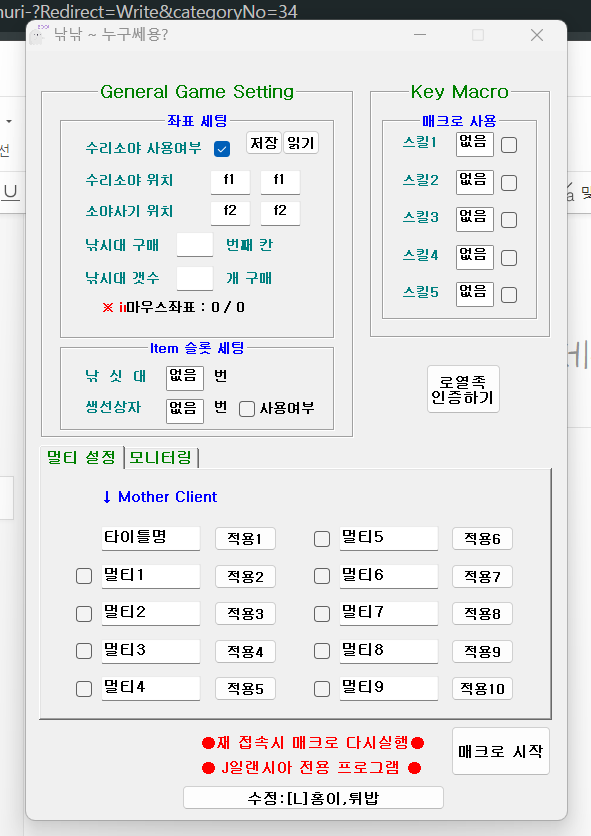Click the 적용10 button
Viewport: 591px width, 836px height.
482,689
